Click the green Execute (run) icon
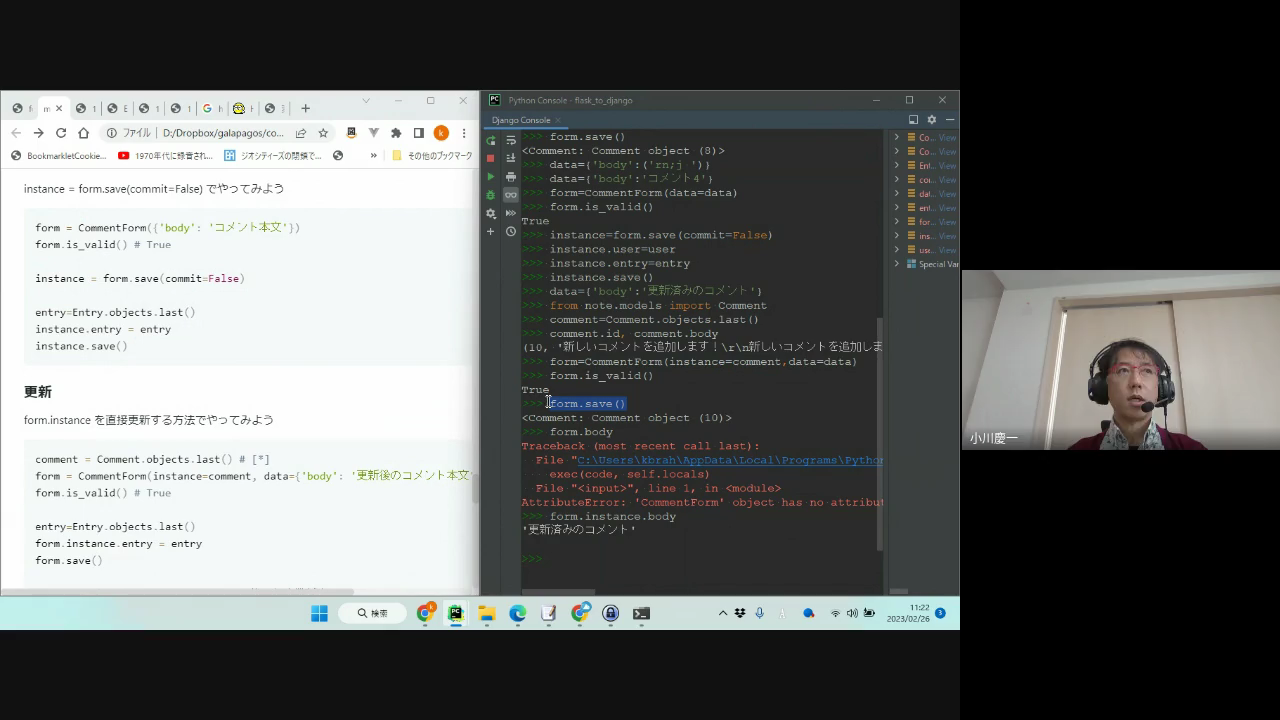The width and height of the screenshot is (1280, 720). [491, 177]
